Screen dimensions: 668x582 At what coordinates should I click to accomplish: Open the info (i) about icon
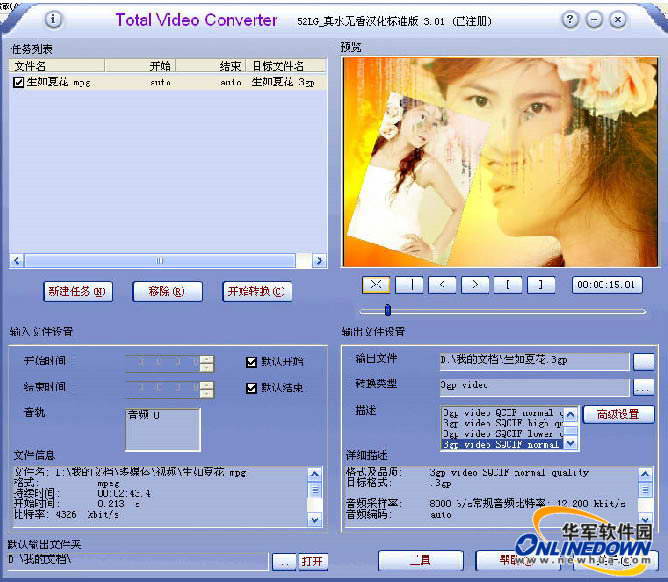(53, 19)
